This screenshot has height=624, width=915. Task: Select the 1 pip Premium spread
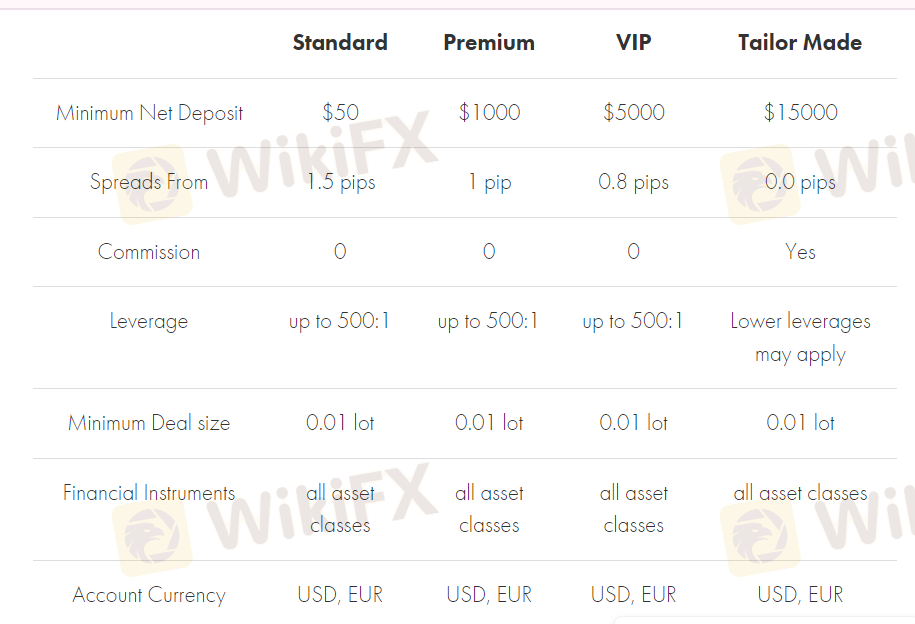pos(490,182)
